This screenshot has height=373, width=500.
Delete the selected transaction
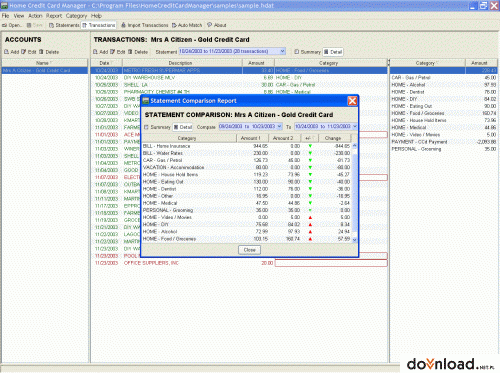[x=138, y=52]
